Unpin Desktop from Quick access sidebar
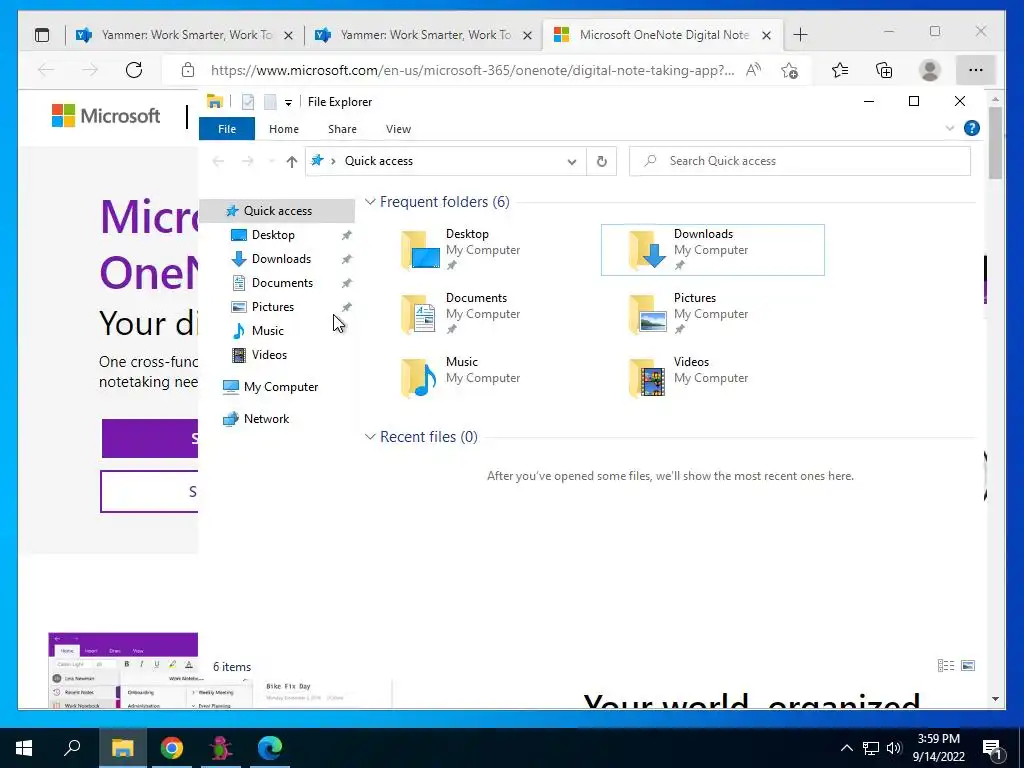Image resolution: width=1024 pixels, height=768 pixels. pos(347,235)
